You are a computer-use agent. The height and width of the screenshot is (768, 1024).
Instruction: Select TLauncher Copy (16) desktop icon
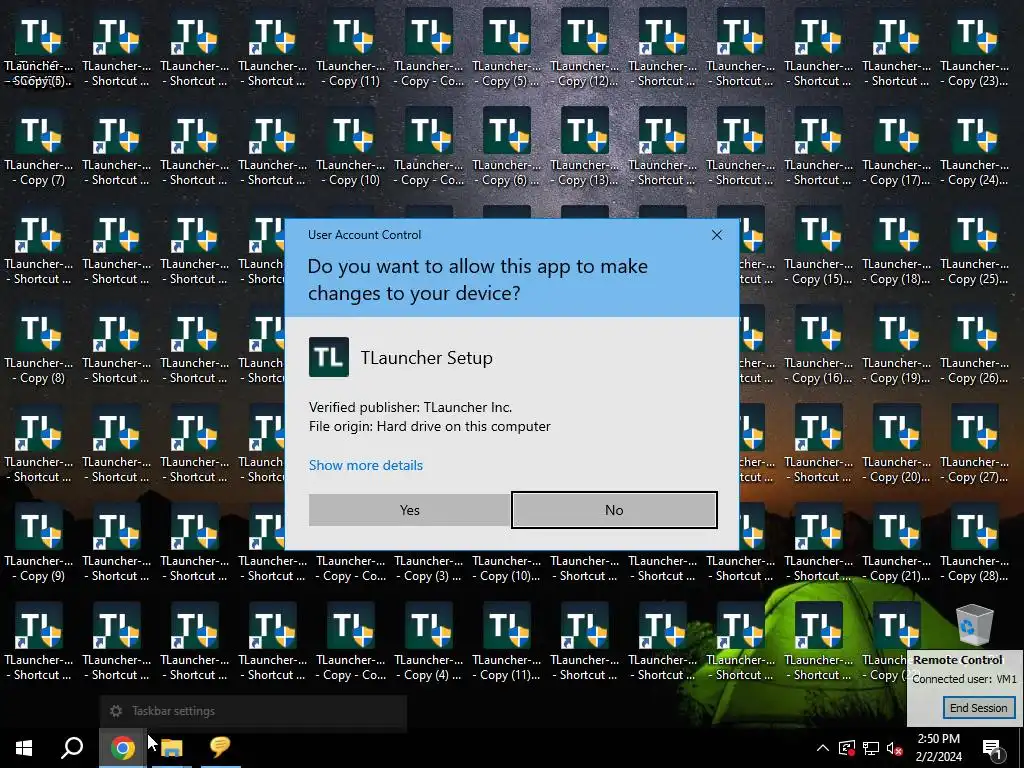[x=818, y=346]
